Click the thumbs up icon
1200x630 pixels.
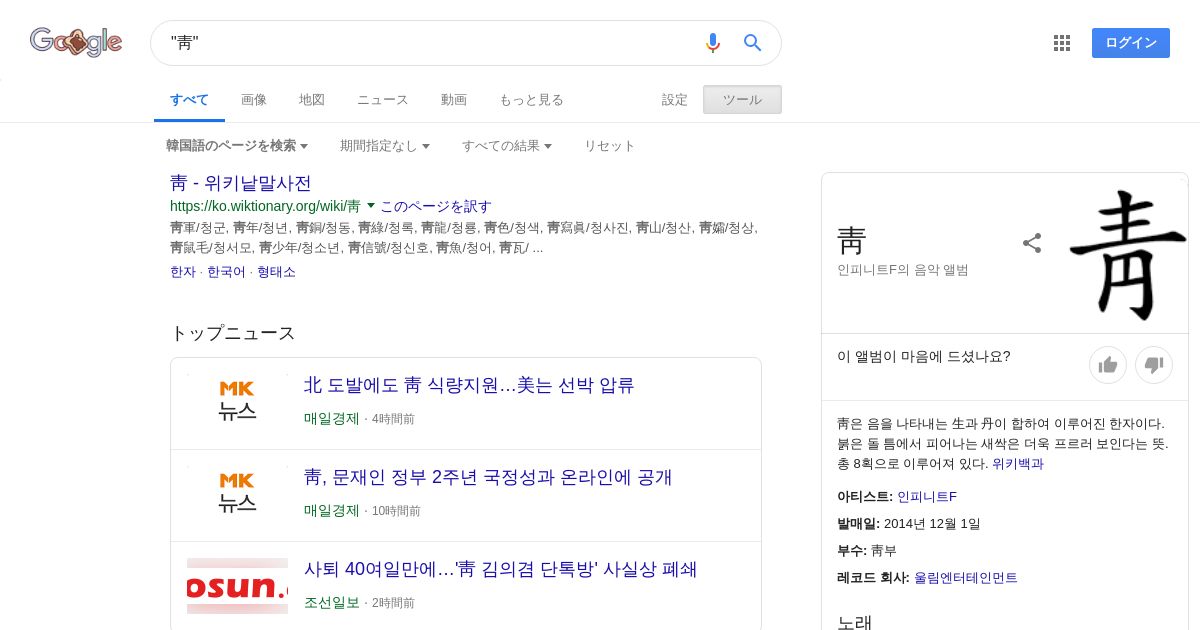[x=1108, y=365]
